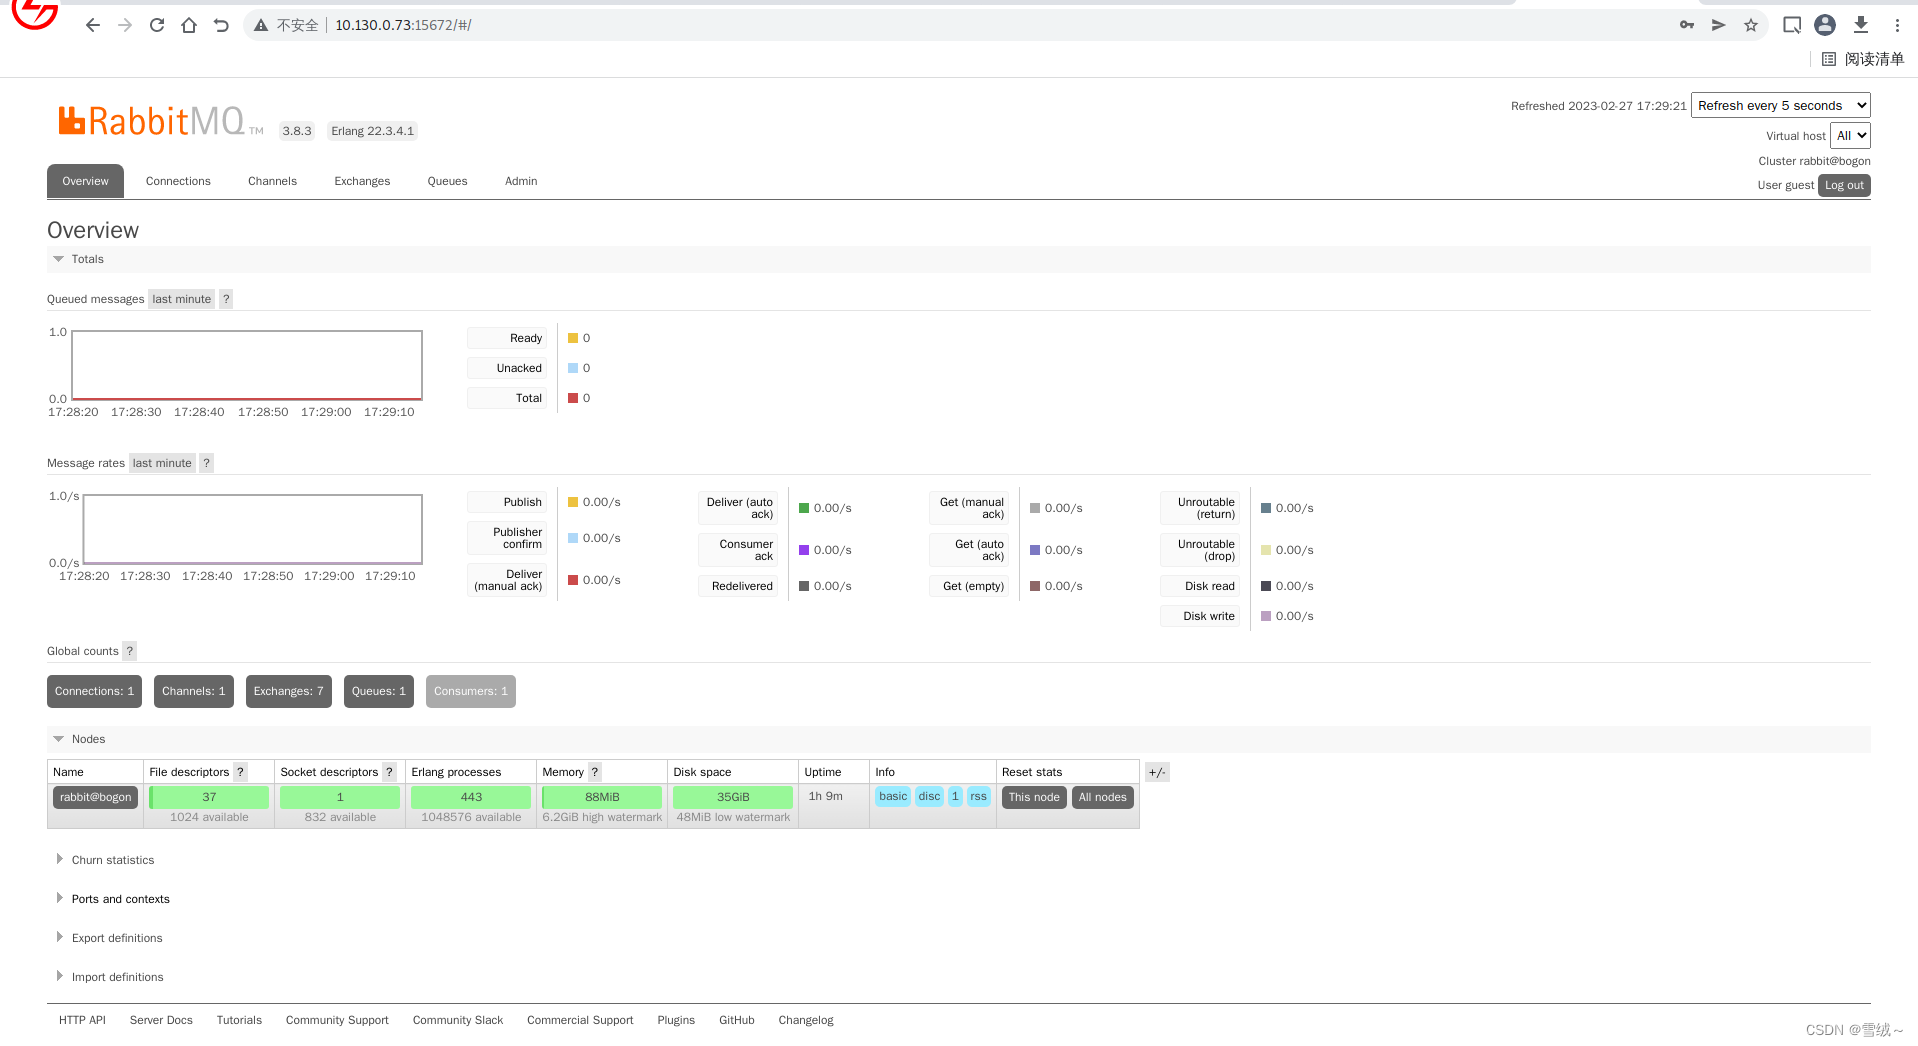Switch to the Exchanges tab
This screenshot has width=1918, height=1046.
(362, 181)
